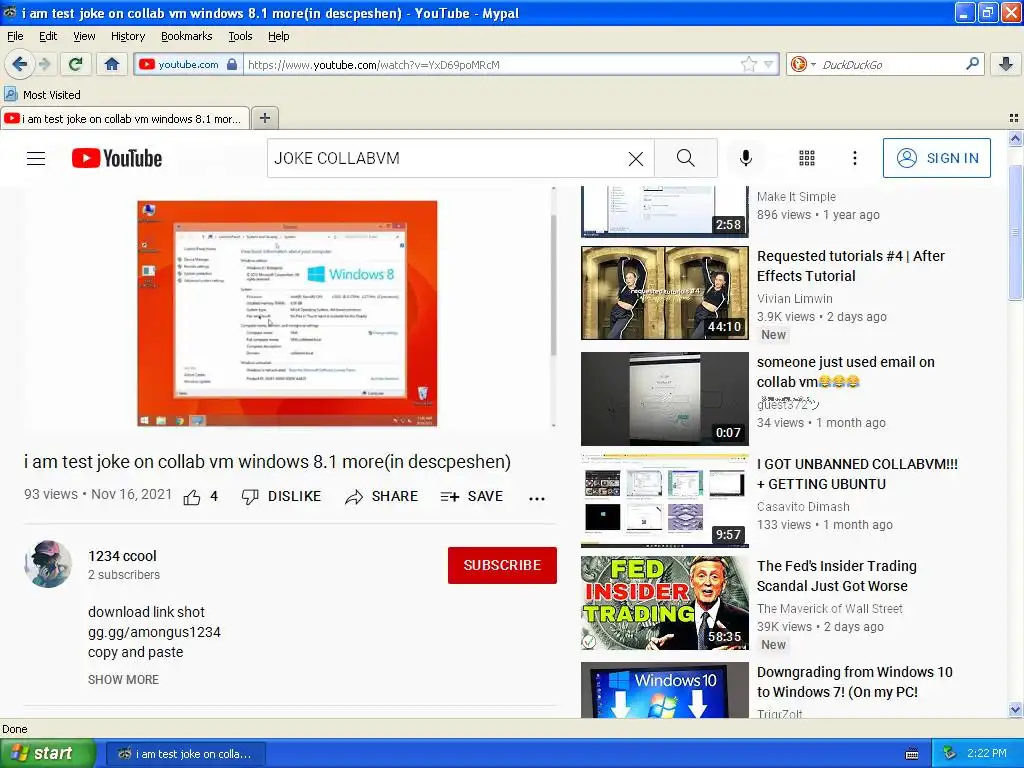This screenshot has height=768, width=1024.
Task: Open more actions ellipsis under video
Action: pos(537,499)
